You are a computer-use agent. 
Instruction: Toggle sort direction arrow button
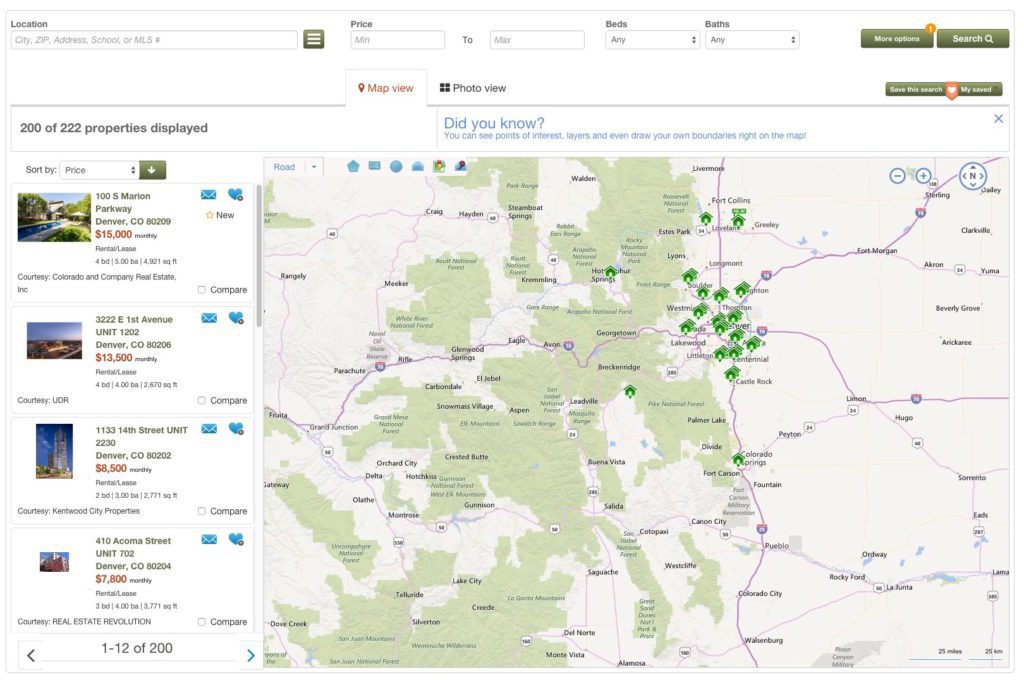[152, 170]
